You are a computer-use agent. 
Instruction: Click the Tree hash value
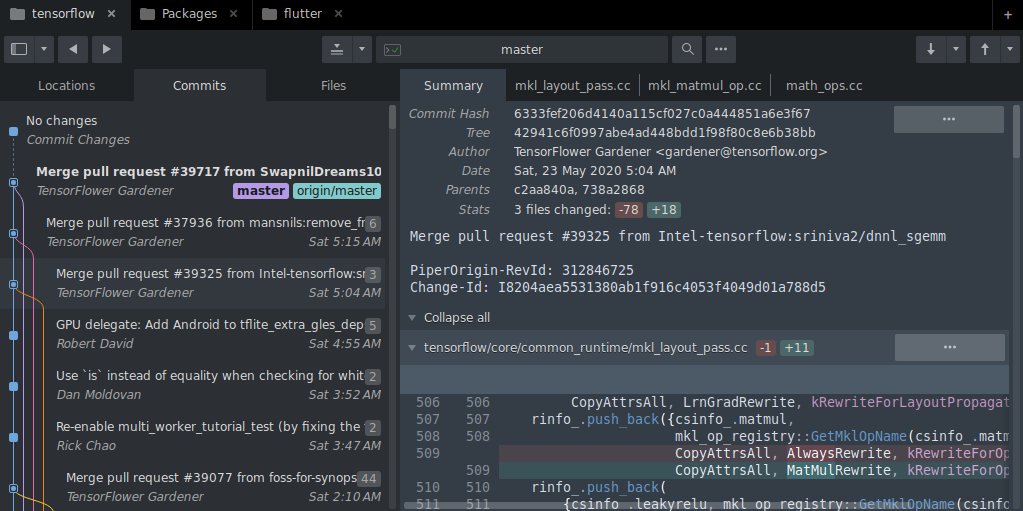pyautogui.click(x=664, y=133)
